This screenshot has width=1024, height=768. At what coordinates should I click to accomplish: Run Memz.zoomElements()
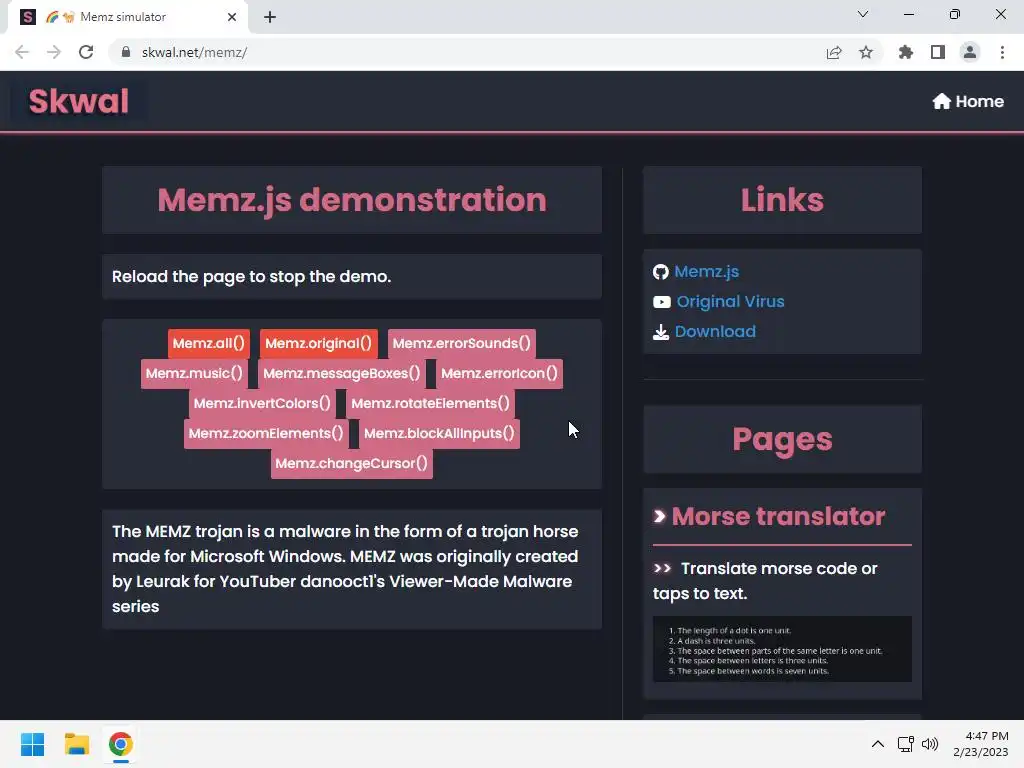266,434
